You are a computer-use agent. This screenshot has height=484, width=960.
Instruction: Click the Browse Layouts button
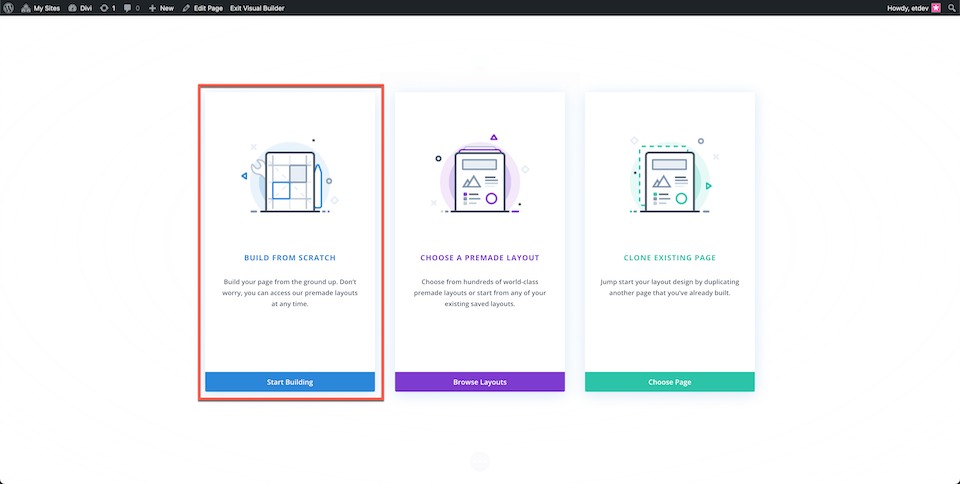coord(480,382)
